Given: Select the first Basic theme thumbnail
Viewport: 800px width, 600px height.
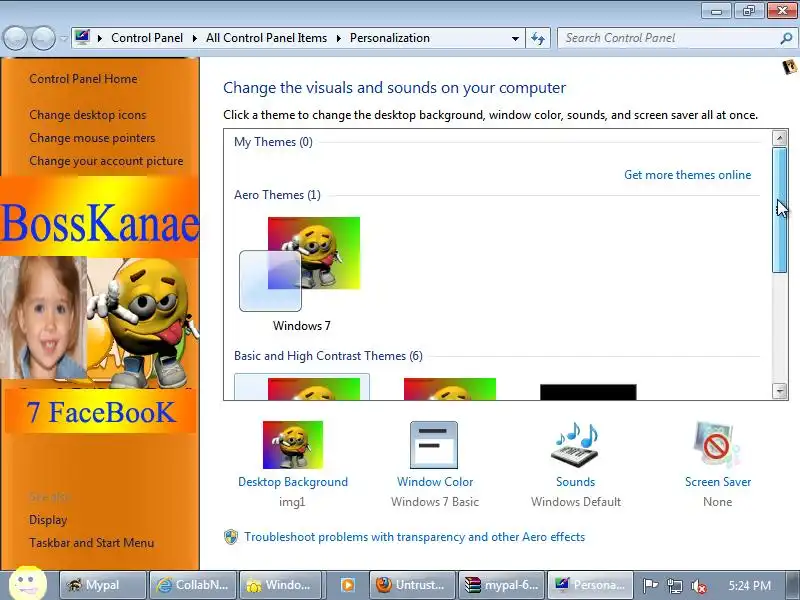Looking at the screenshot, I should pos(302,387).
